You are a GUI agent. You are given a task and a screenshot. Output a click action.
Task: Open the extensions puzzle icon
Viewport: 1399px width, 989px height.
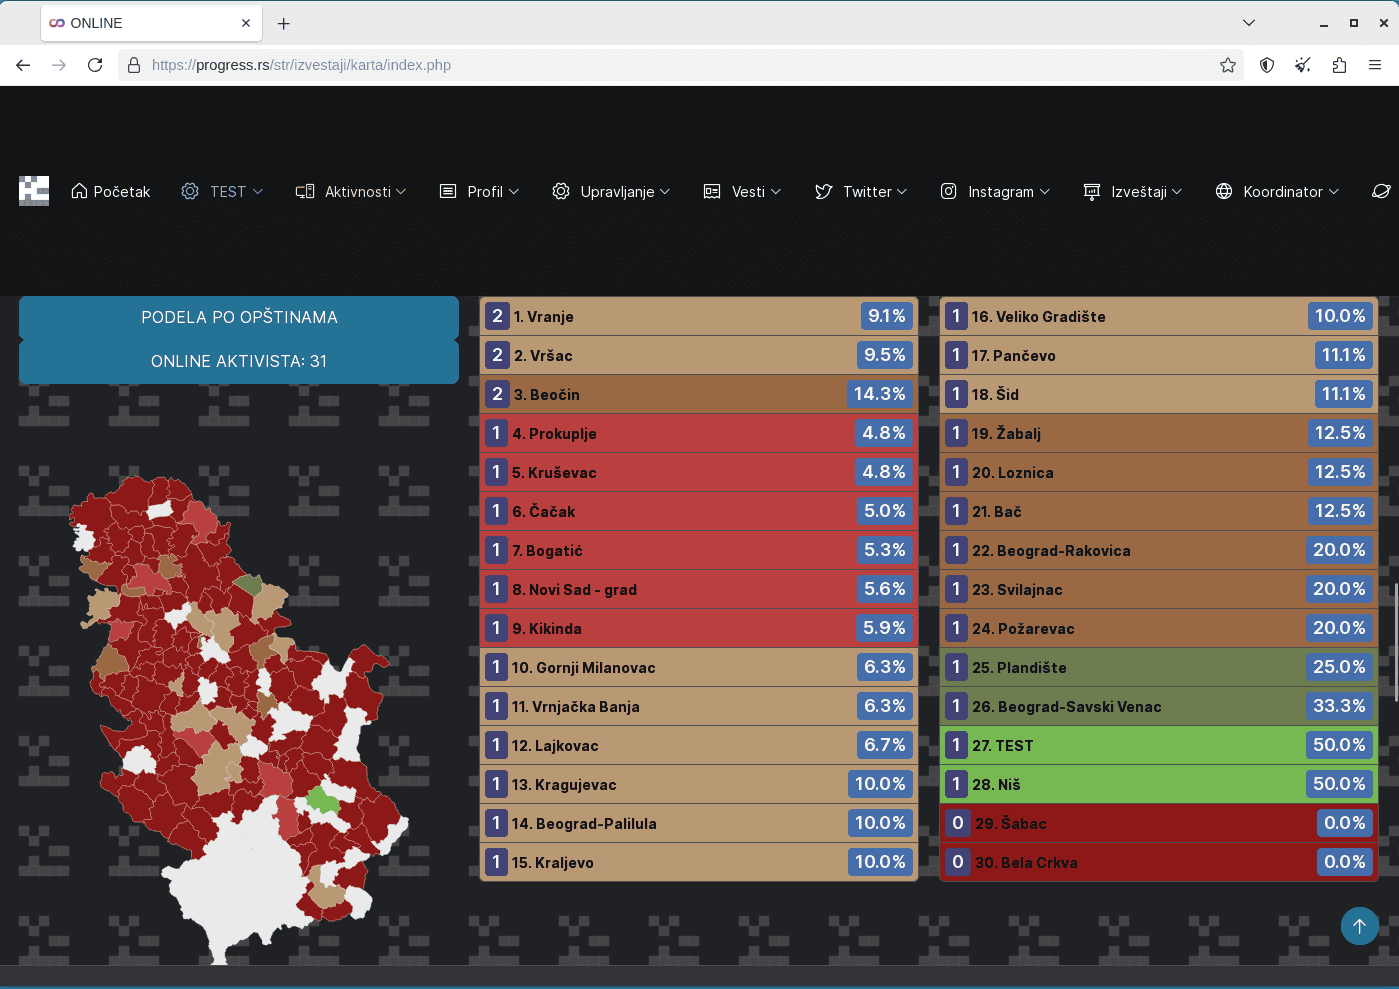click(1339, 65)
